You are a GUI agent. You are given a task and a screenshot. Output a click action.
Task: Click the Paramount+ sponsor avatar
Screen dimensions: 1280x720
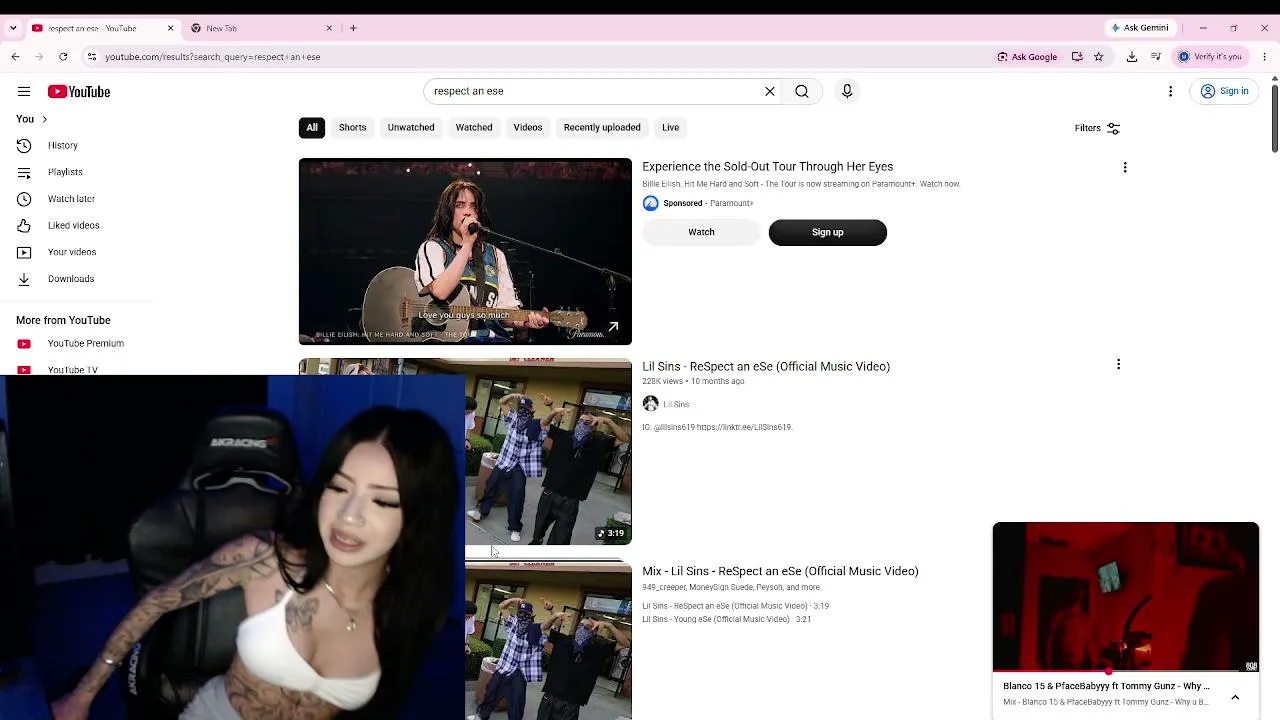click(651, 203)
